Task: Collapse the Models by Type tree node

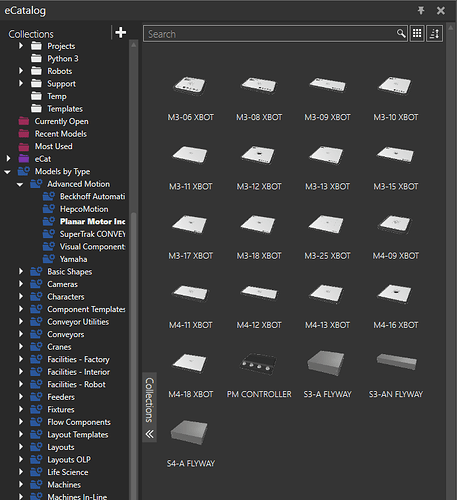Action: coord(7,172)
